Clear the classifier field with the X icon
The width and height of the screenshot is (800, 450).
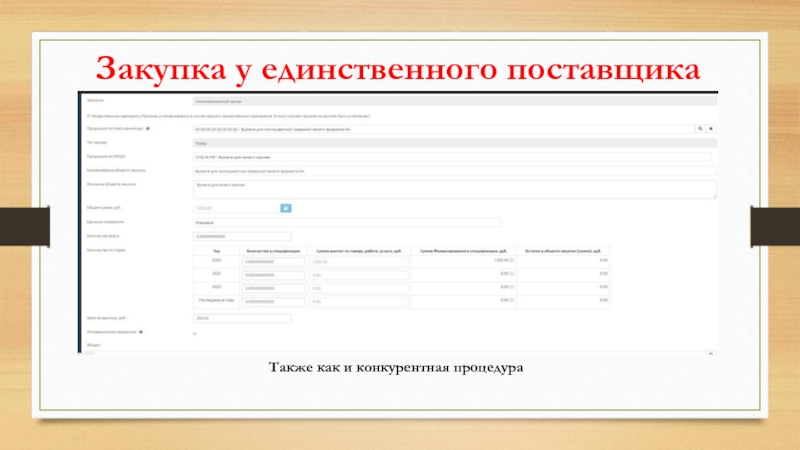click(x=711, y=129)
